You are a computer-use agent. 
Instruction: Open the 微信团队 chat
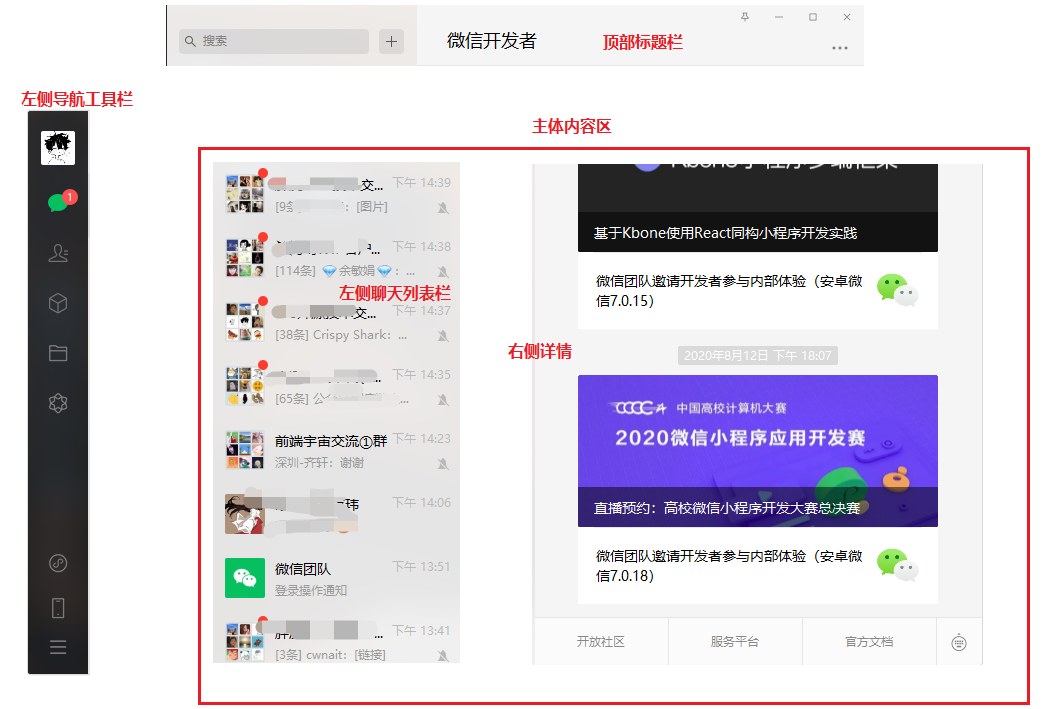click(337, 579)
